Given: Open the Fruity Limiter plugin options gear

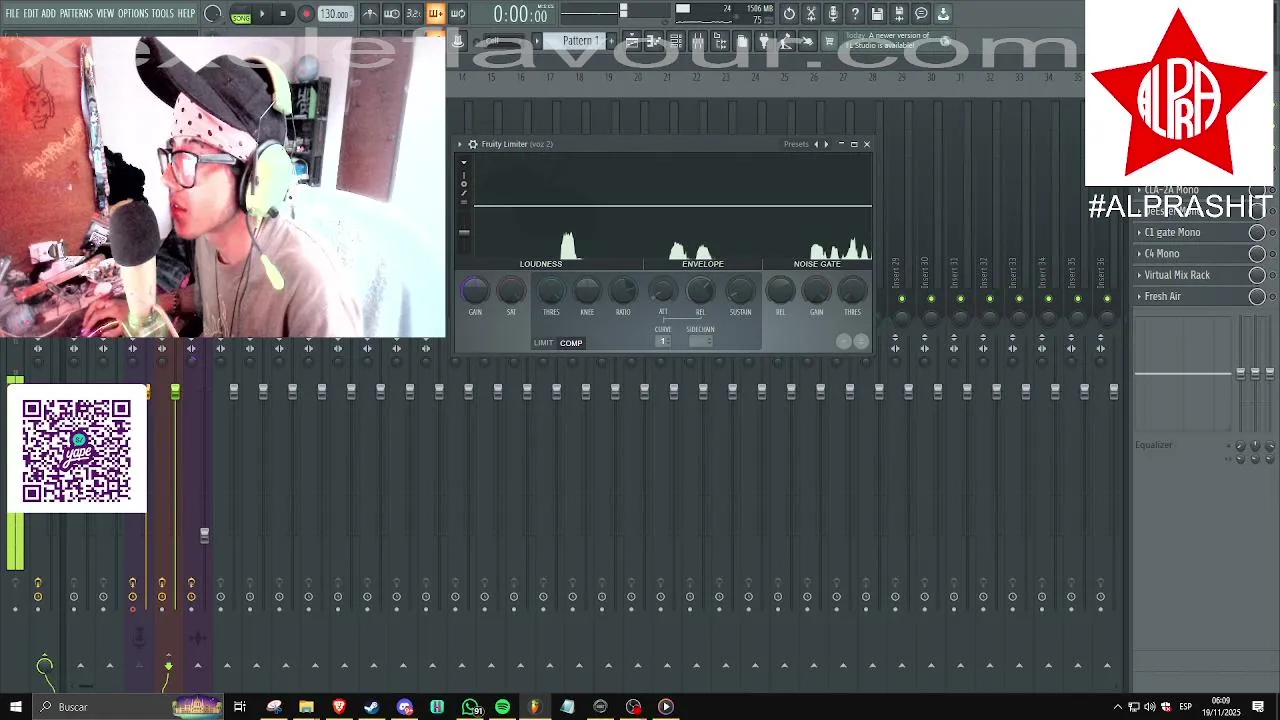Looking at the screenshot, I should coord(473,144).
